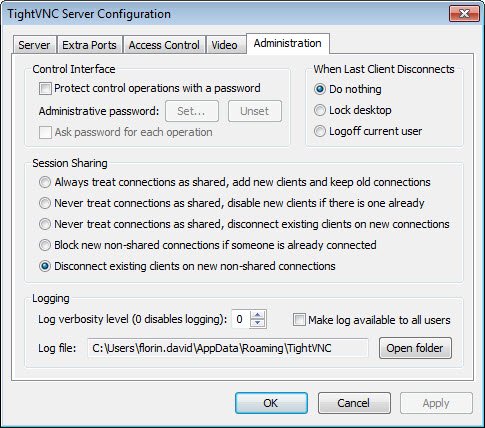Select Logoff current user option
This screenshot has height=428, width=485.
click(x=320, y=131)
